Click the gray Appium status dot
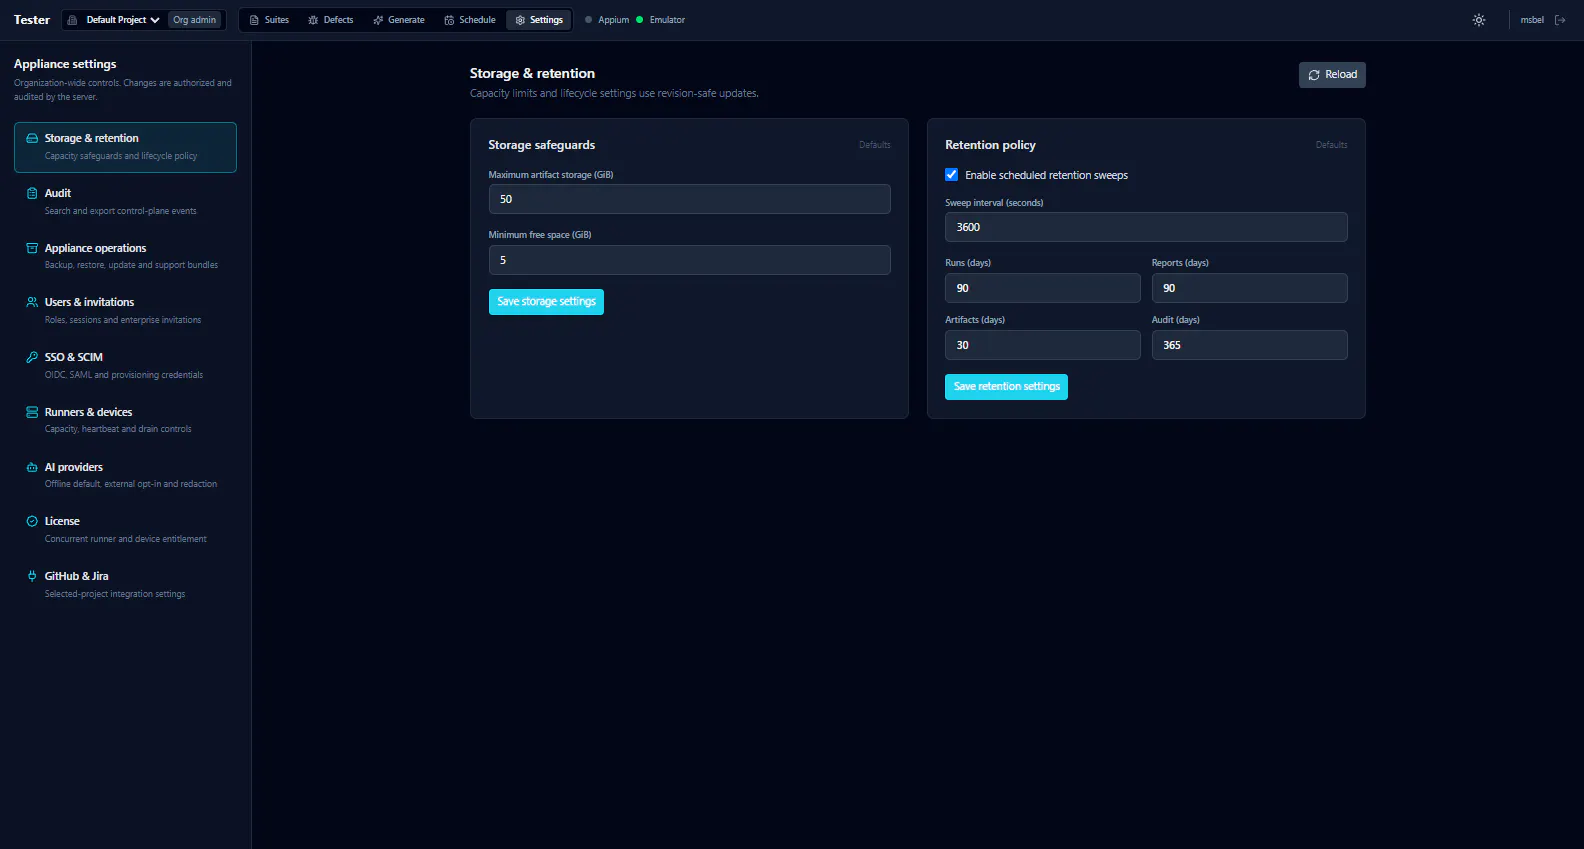Image resolution: width=1584 pixels, height=849 pixels. tap(588, 20)
